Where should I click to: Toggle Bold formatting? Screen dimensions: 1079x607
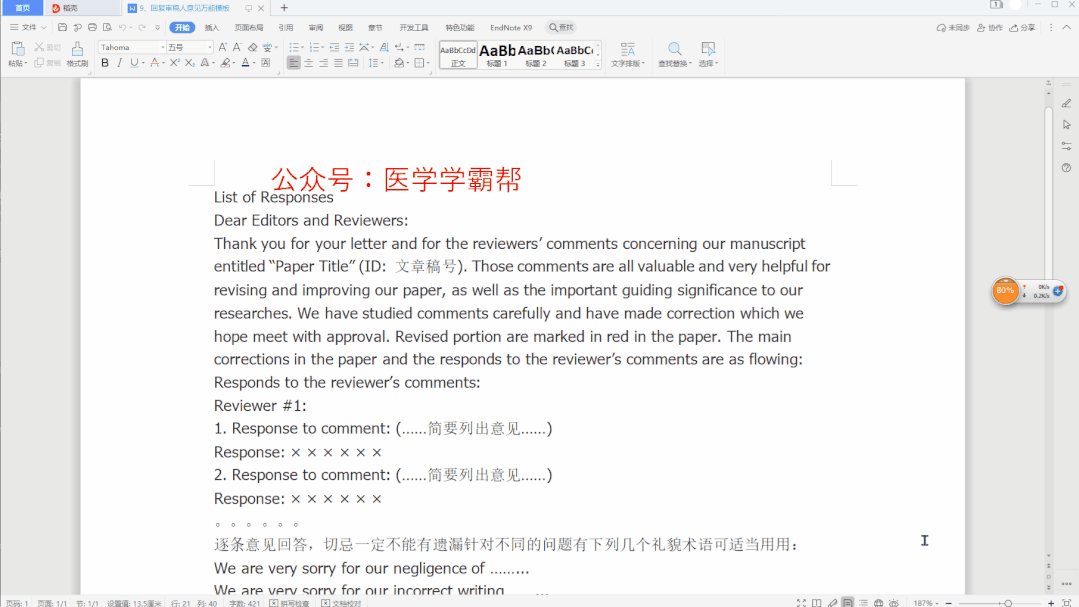(105, 63)
